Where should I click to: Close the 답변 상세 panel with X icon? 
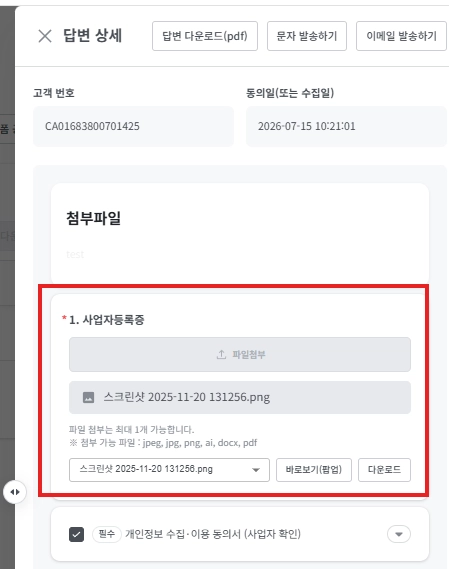[x=45, y=36]
